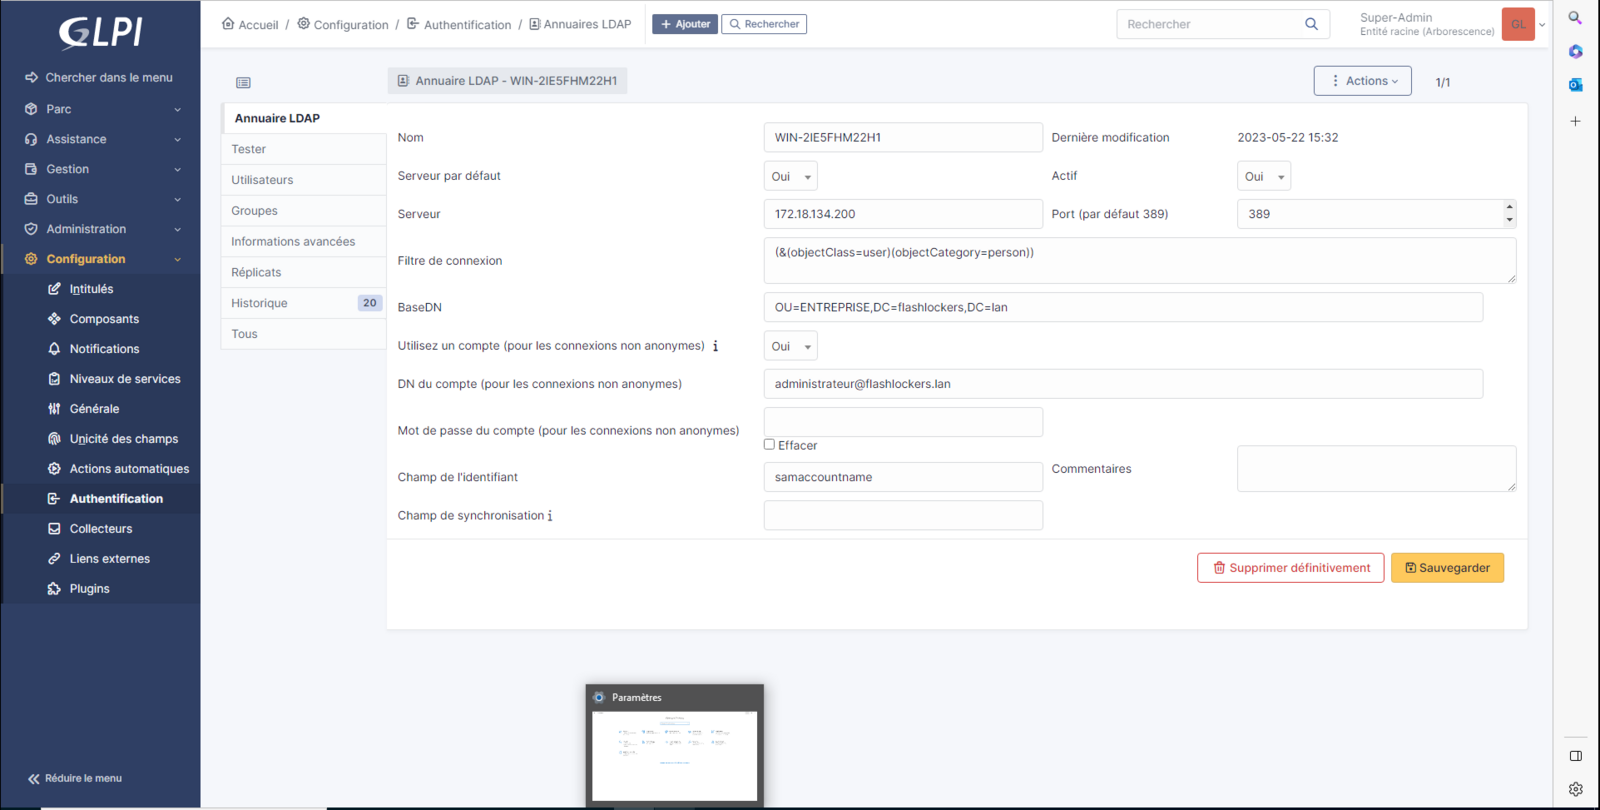1600x810 pixels.
Task: Click the GLPI logo
Action: point(100,32)
